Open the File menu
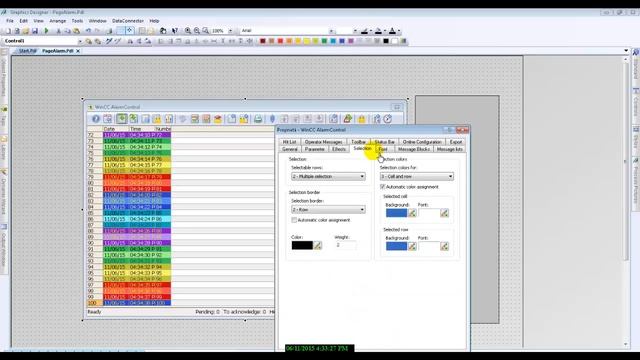This screenshot has height=360, width=640. point(10,21)
